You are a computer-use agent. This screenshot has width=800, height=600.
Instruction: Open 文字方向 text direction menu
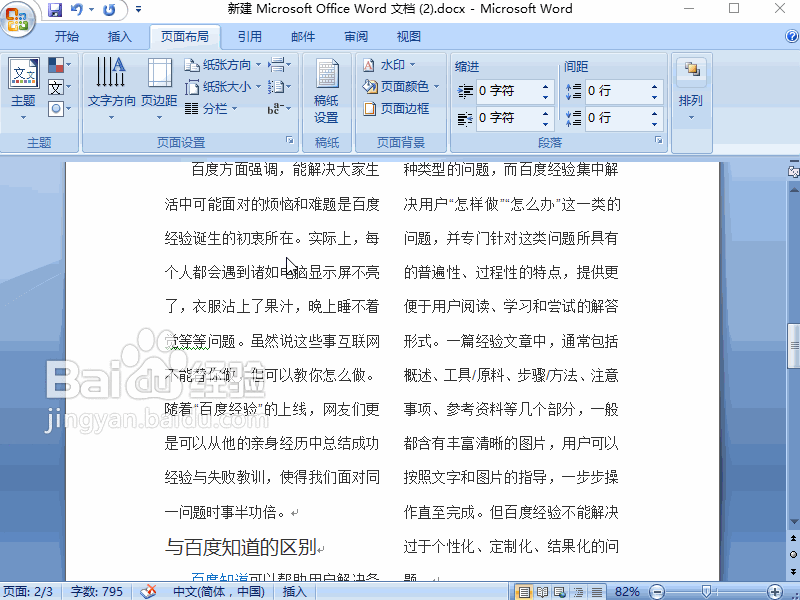point(111,90)
